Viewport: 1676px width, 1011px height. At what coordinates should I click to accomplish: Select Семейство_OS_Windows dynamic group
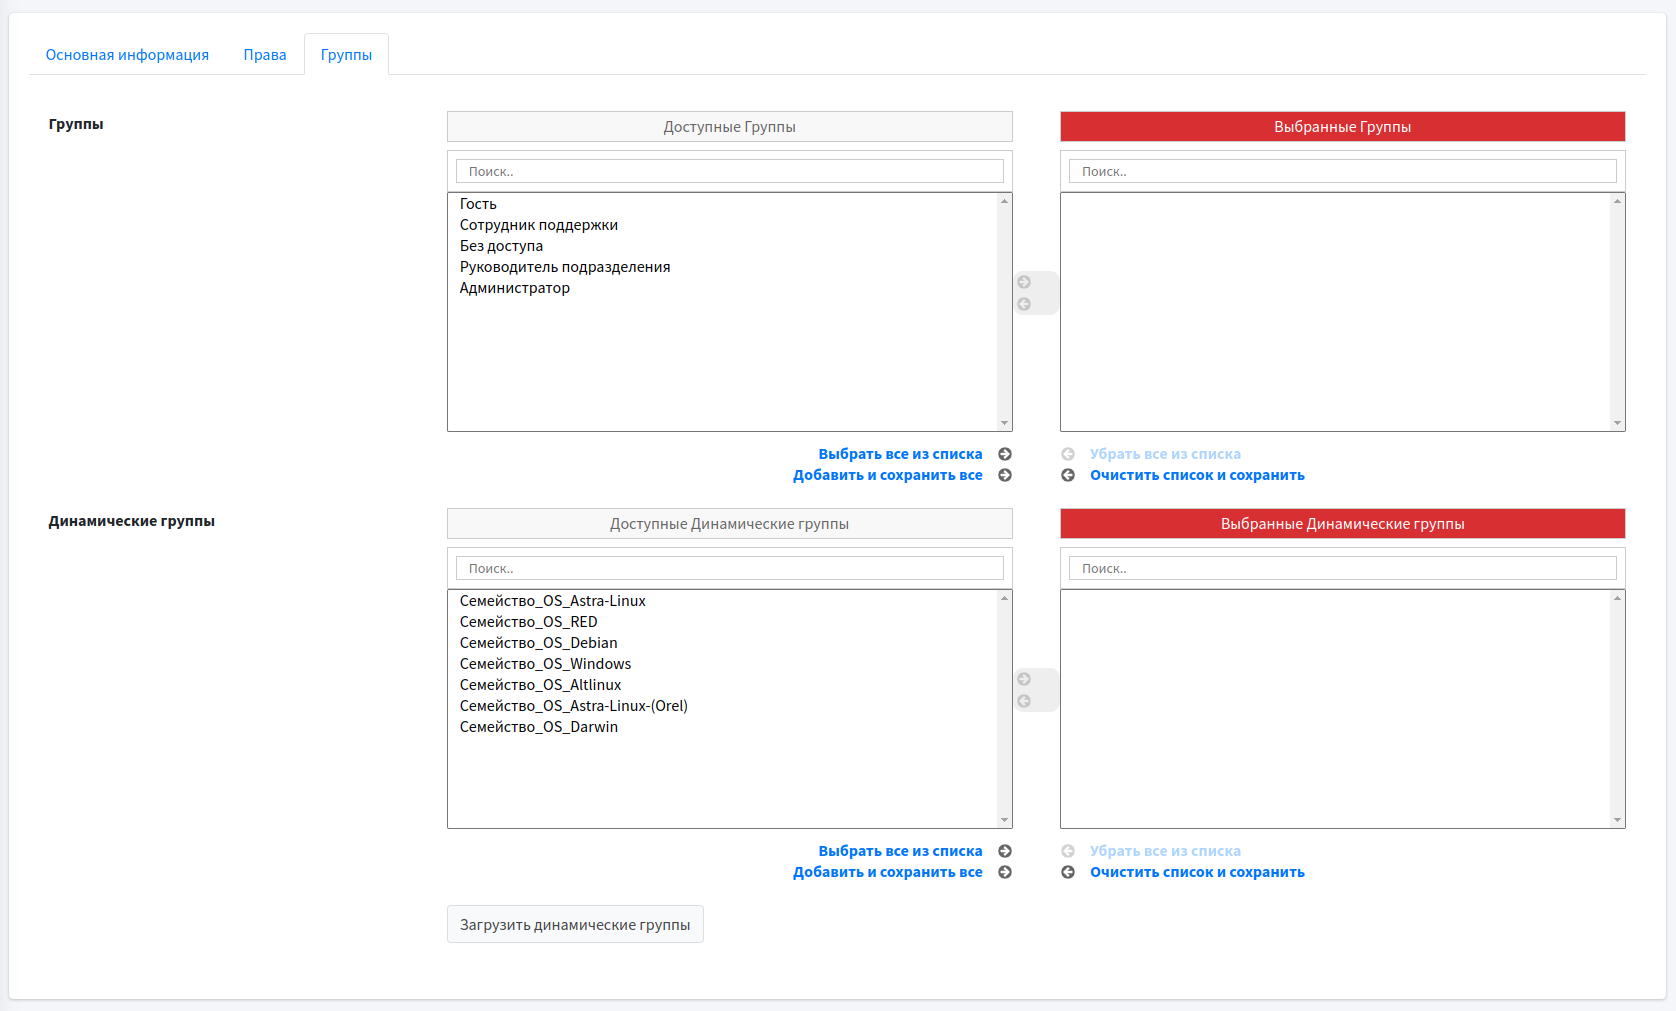click(545, 664)
